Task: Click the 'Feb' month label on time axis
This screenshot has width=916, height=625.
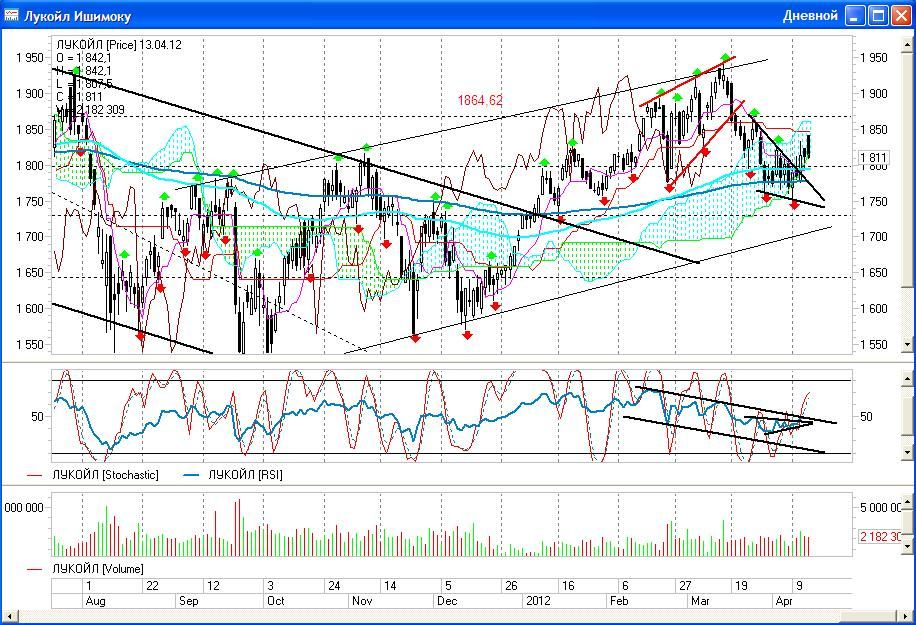Action: point(619,601)
